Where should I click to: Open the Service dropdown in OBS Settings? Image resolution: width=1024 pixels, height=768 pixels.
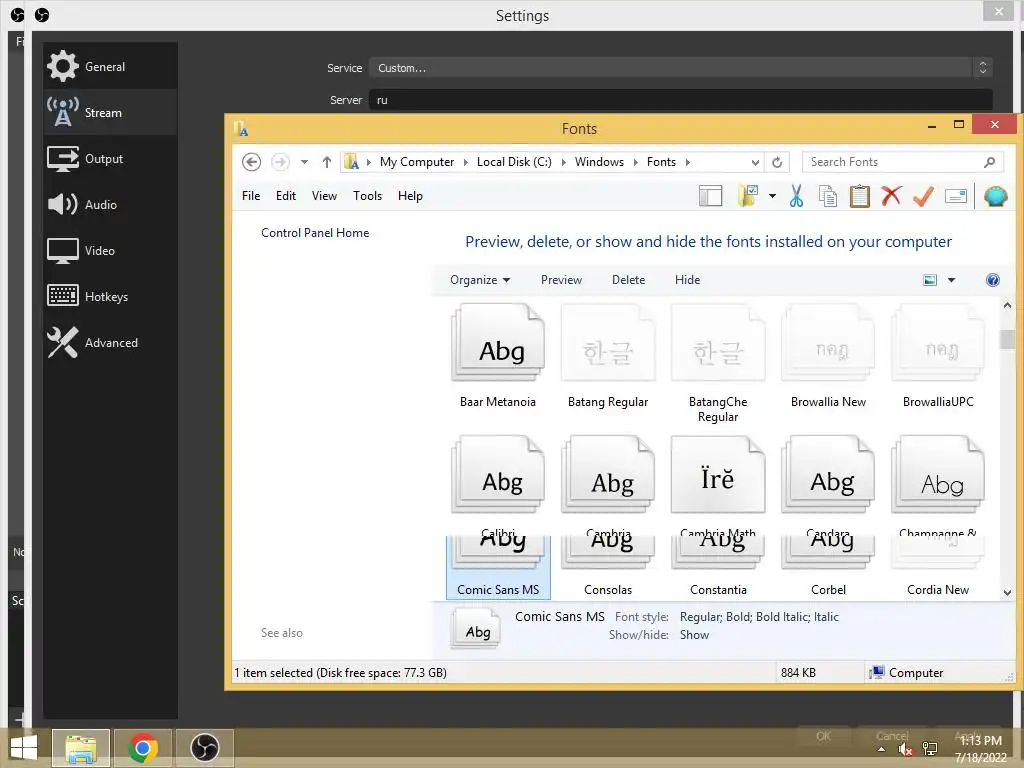point(681,68)
